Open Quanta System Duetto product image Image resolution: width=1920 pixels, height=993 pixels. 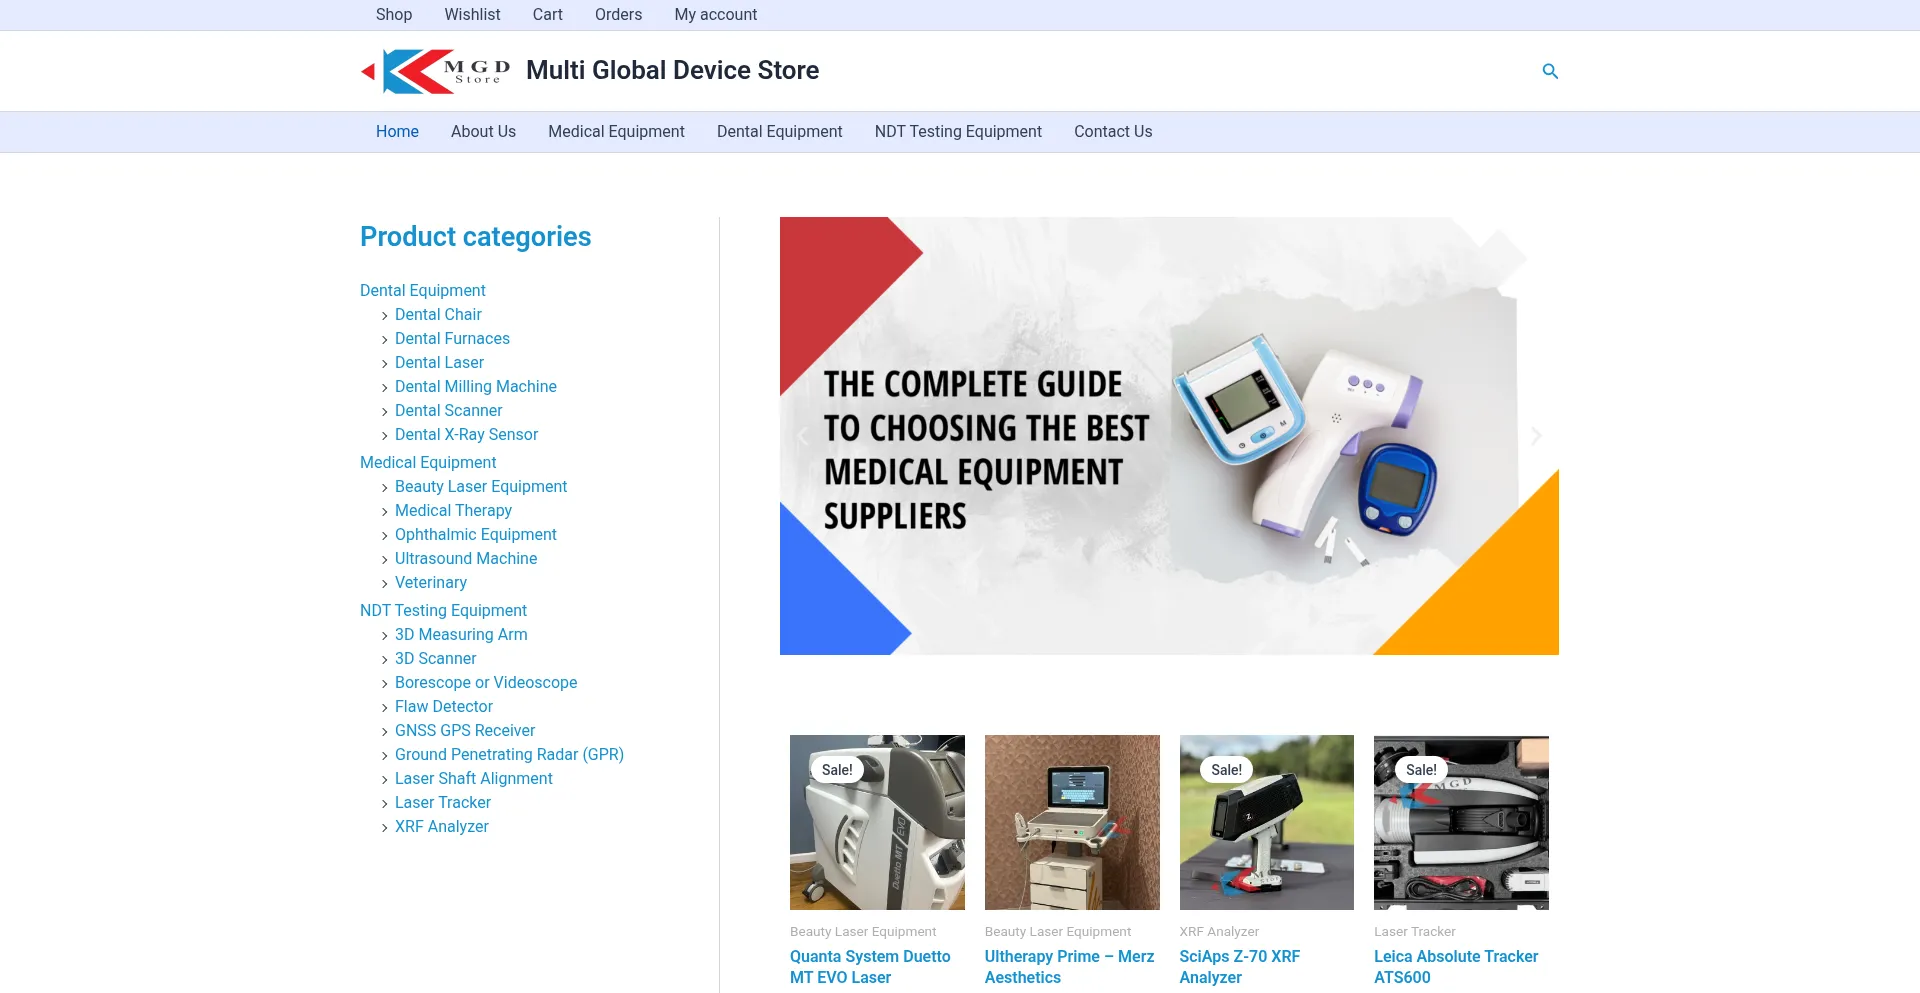(x=877, y=822)
